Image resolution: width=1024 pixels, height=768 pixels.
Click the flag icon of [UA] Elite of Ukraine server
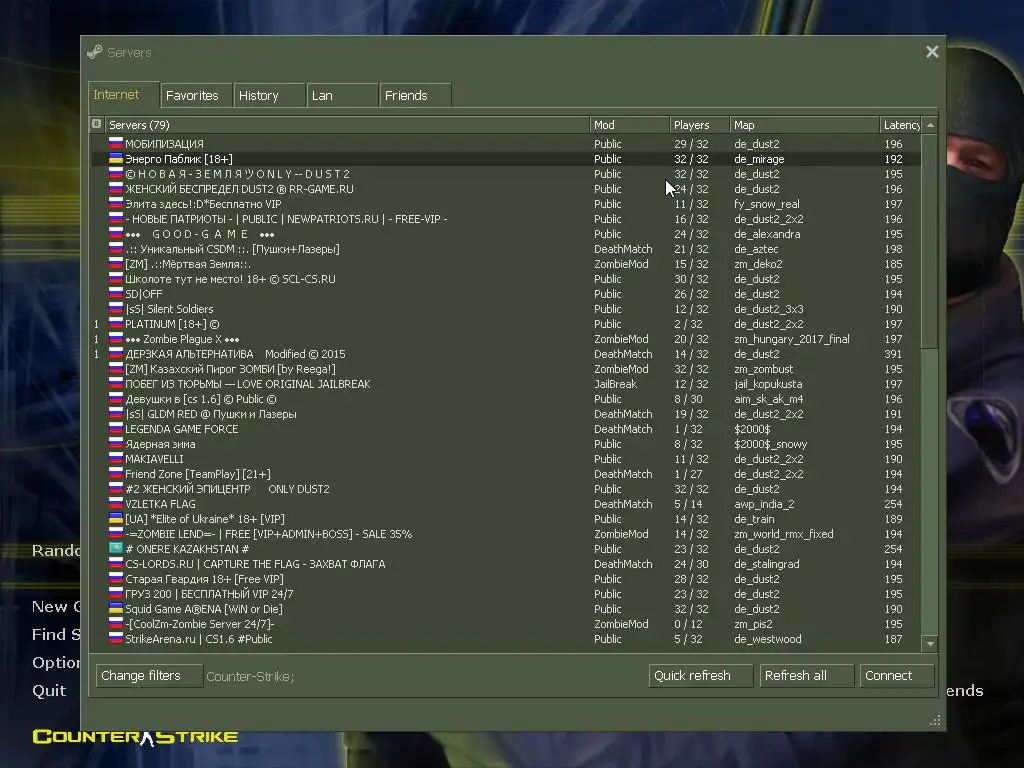tap(116, 519)
